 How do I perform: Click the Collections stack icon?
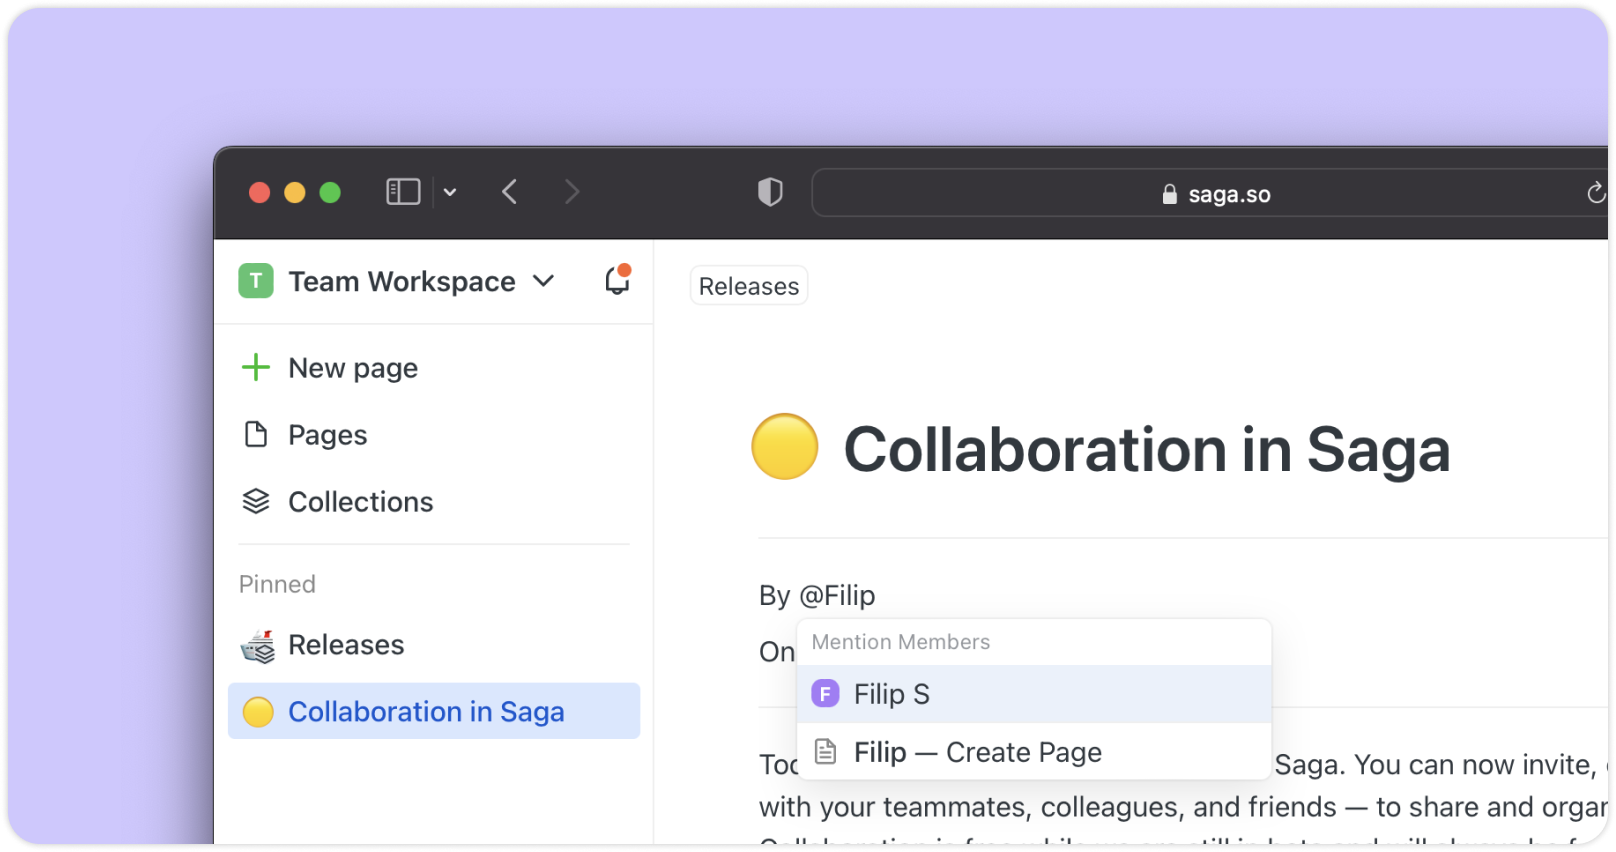(256, 502)
